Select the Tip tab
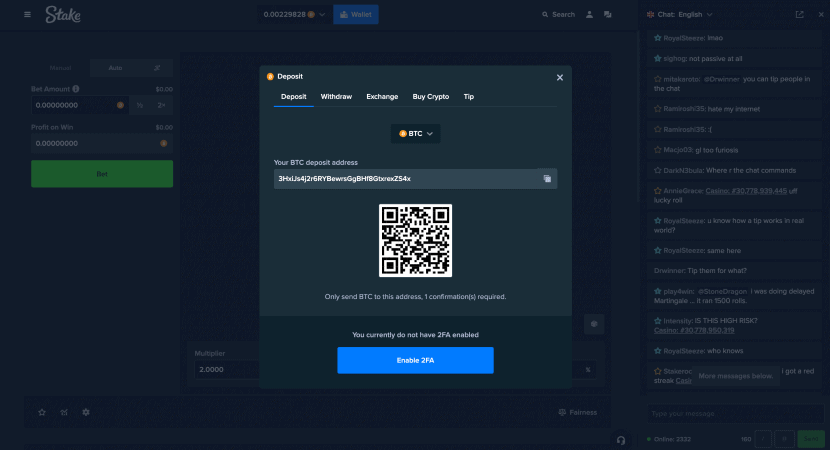Viewport: 830px width, 450px height. click(x=469, y=96)
